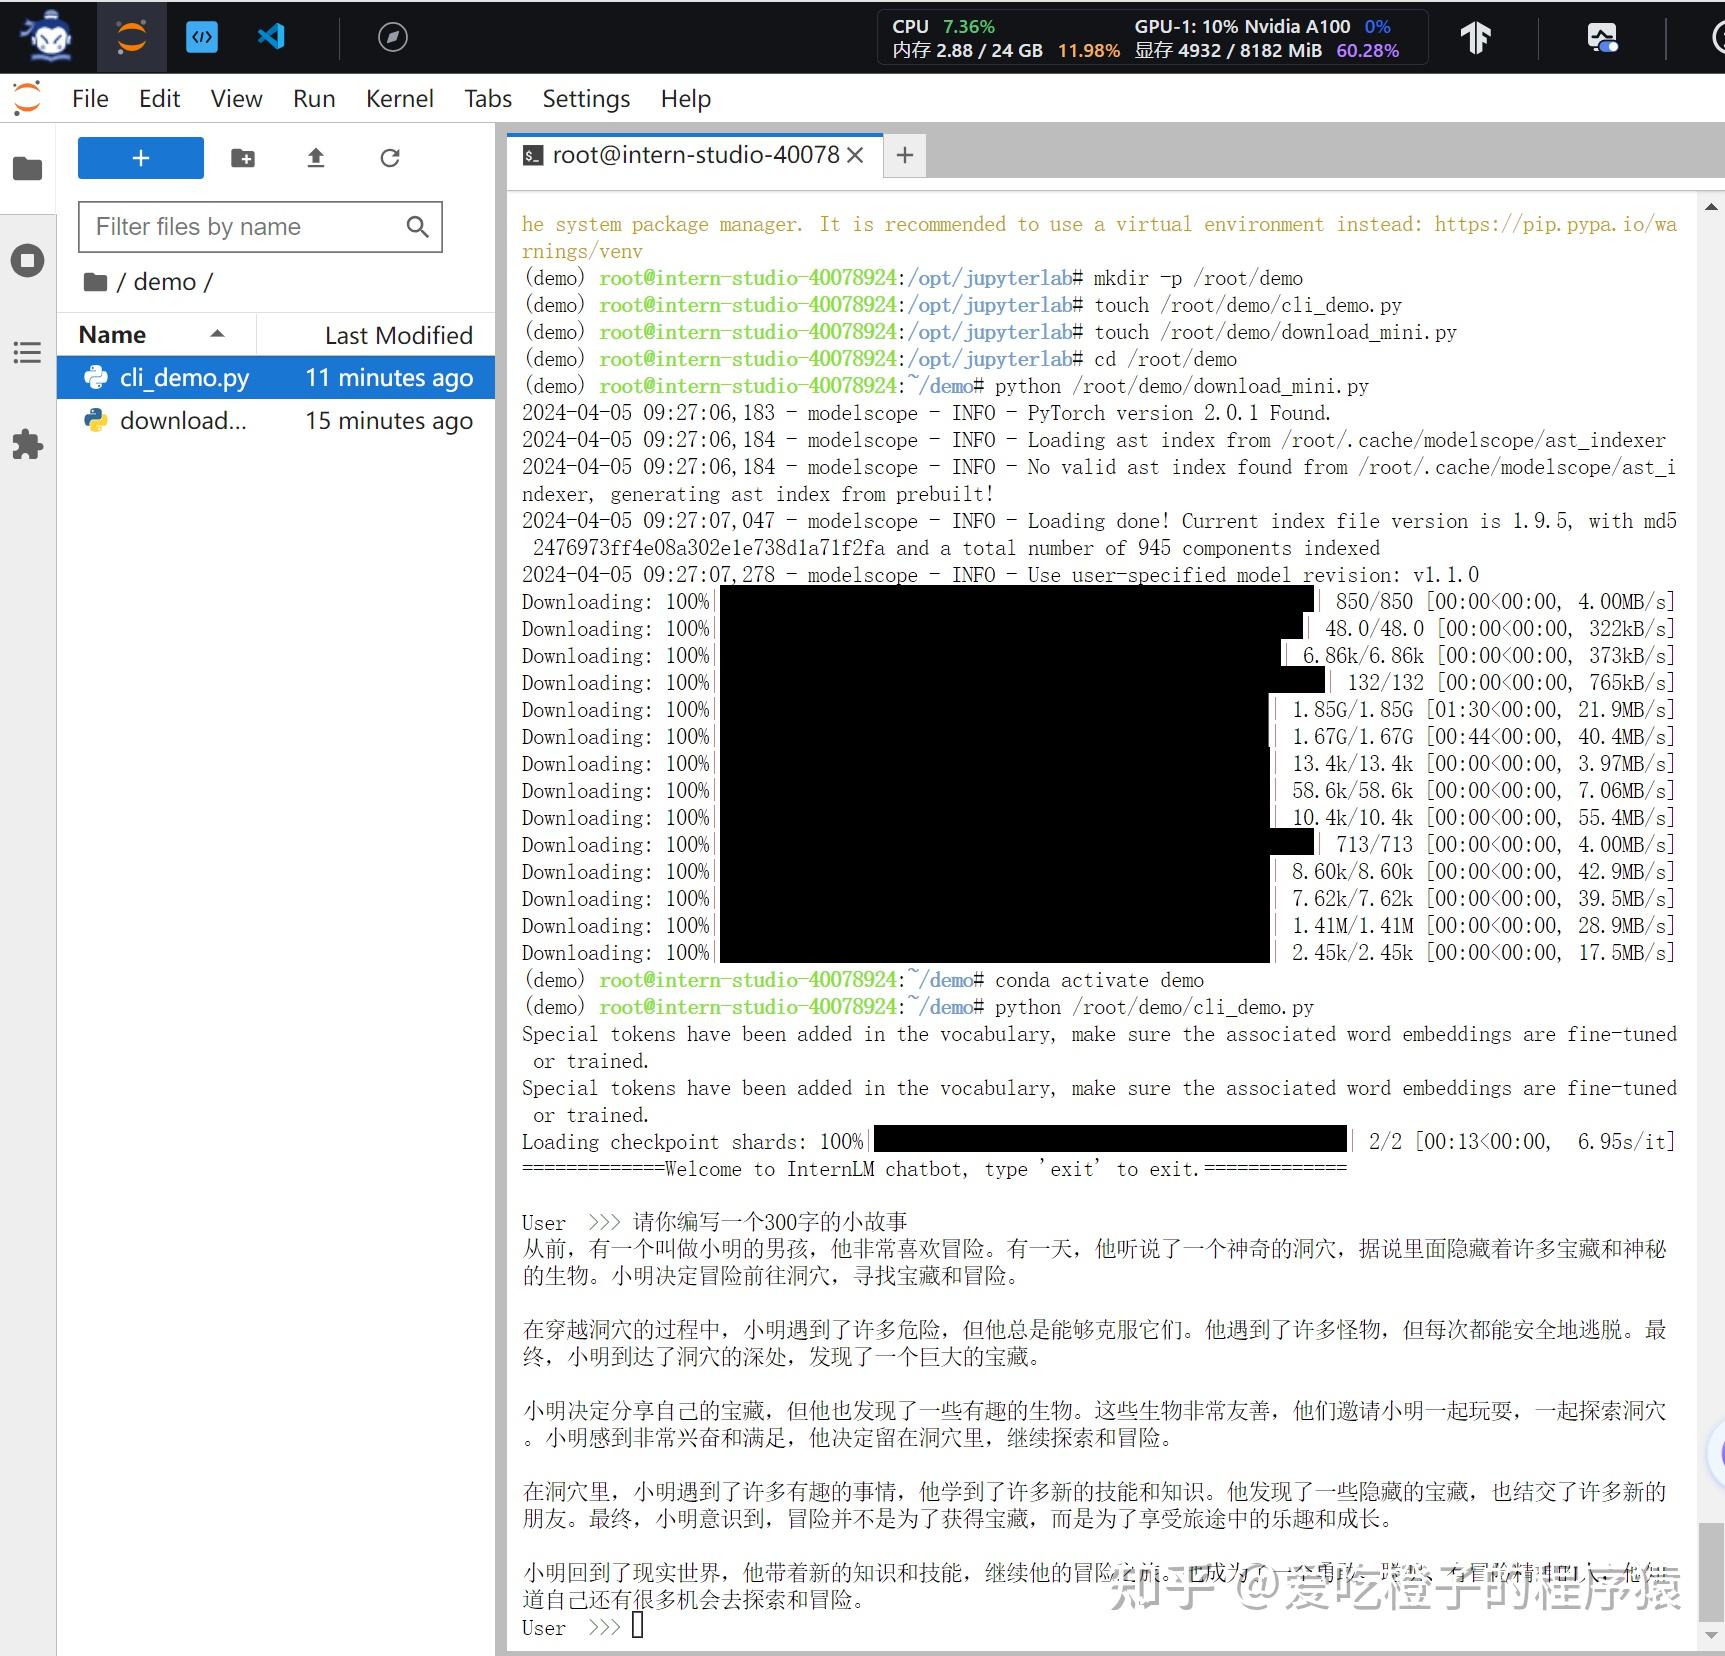Sort files by Name column header
Viewport: 1725px width, 1656px height.
[157, 335]
